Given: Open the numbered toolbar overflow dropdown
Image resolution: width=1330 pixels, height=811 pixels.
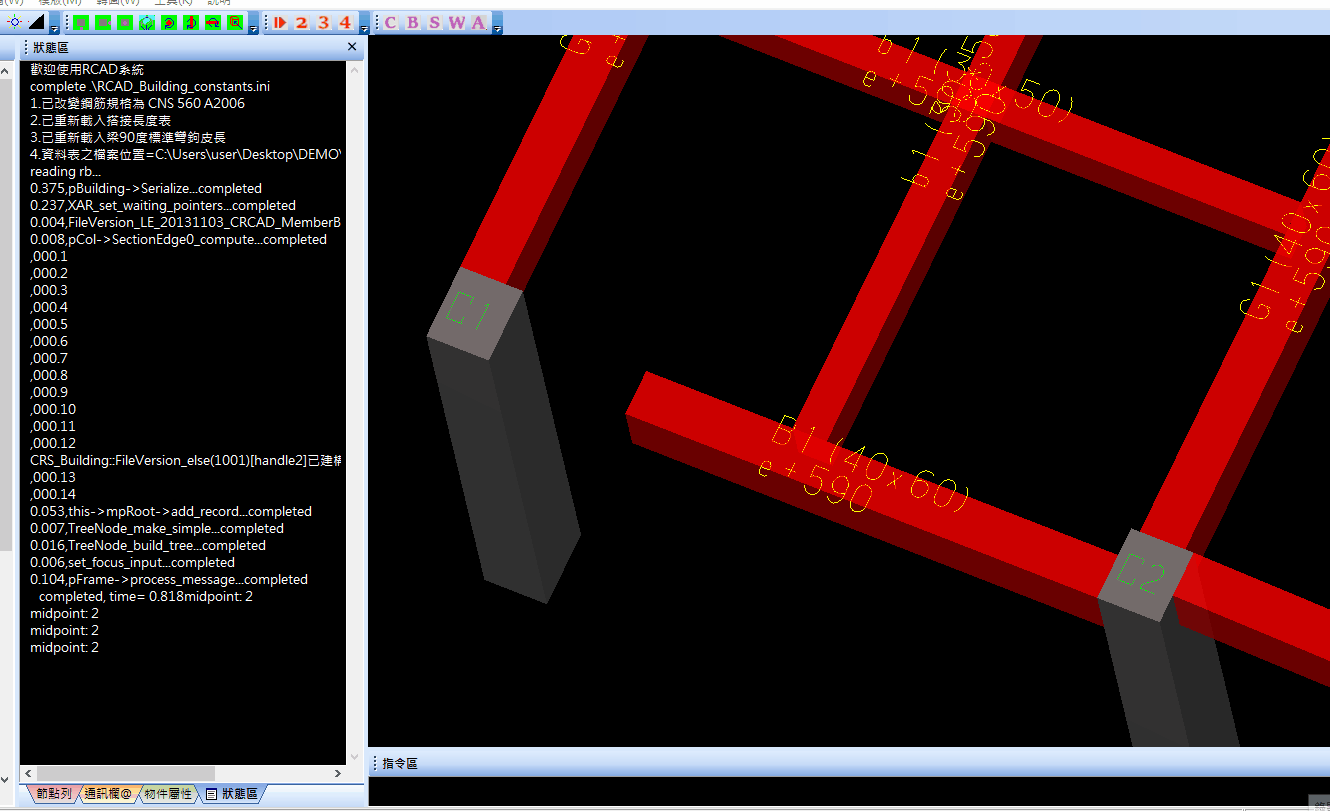Looking at the screenshot, I should [x=363, y=28].
